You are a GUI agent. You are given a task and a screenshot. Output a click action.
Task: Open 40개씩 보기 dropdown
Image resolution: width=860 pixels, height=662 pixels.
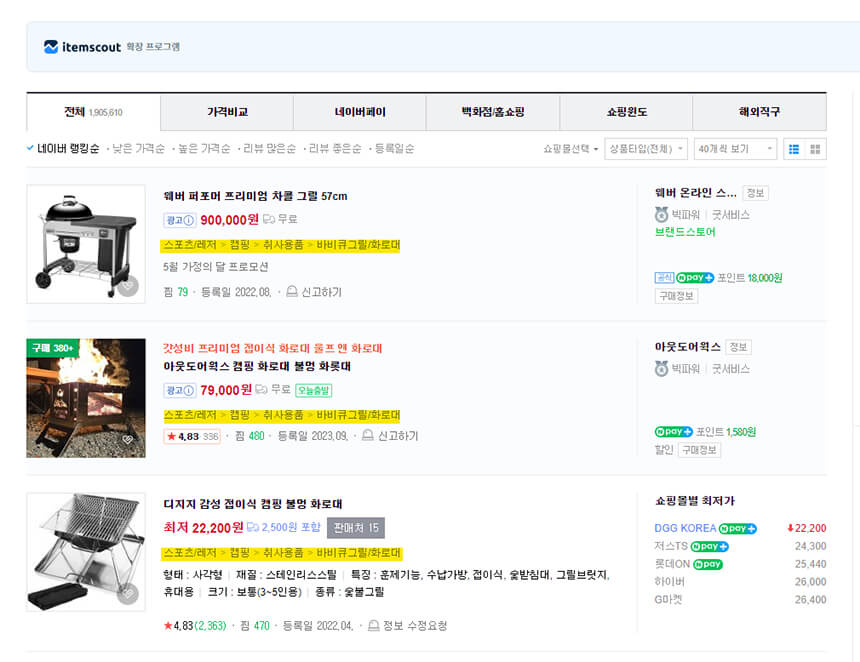735,149
